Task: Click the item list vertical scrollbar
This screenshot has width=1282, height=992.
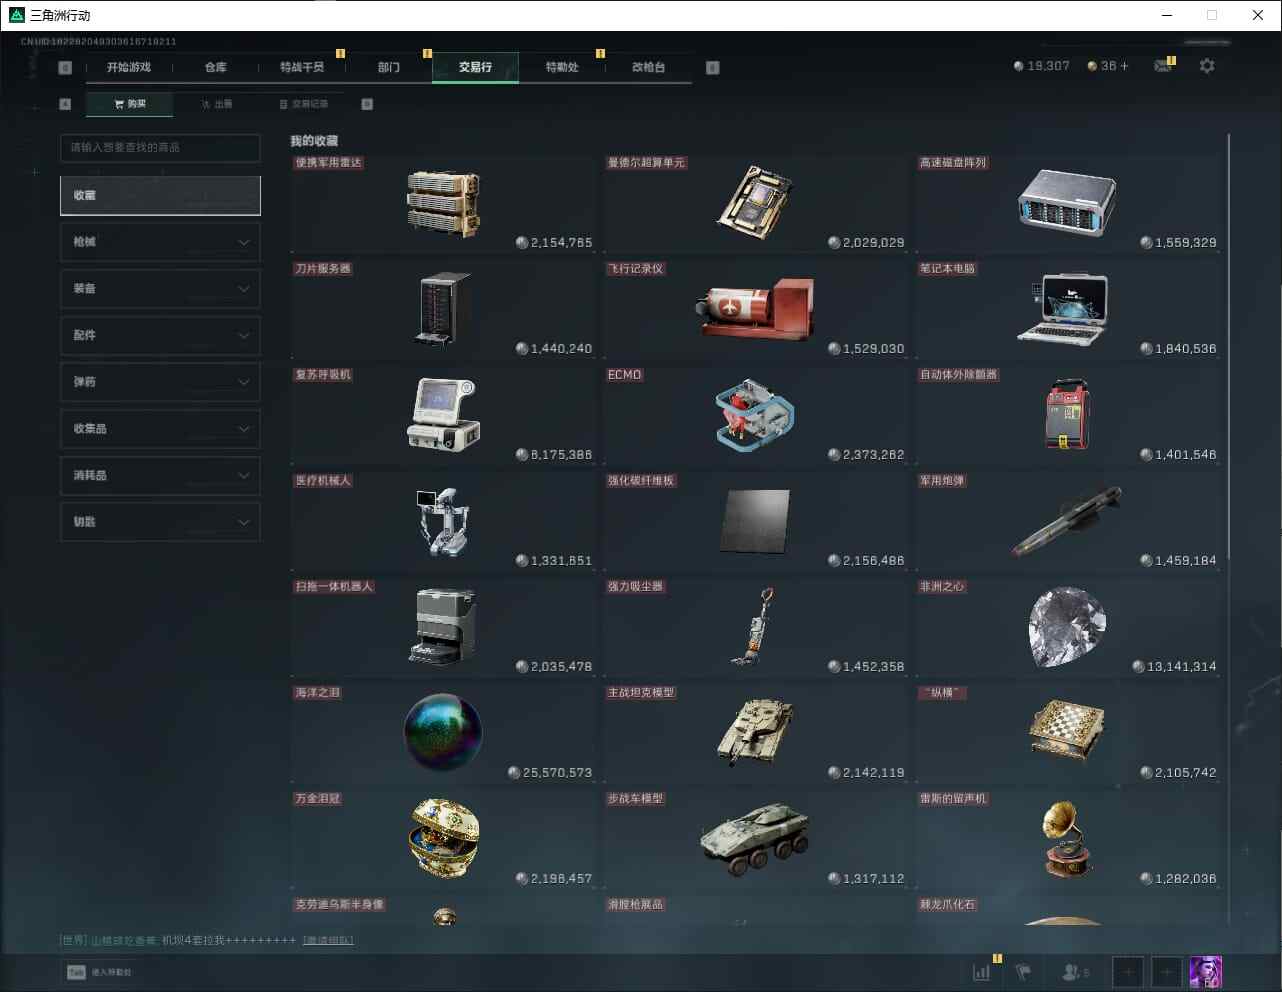Action: click(1228, 350)
